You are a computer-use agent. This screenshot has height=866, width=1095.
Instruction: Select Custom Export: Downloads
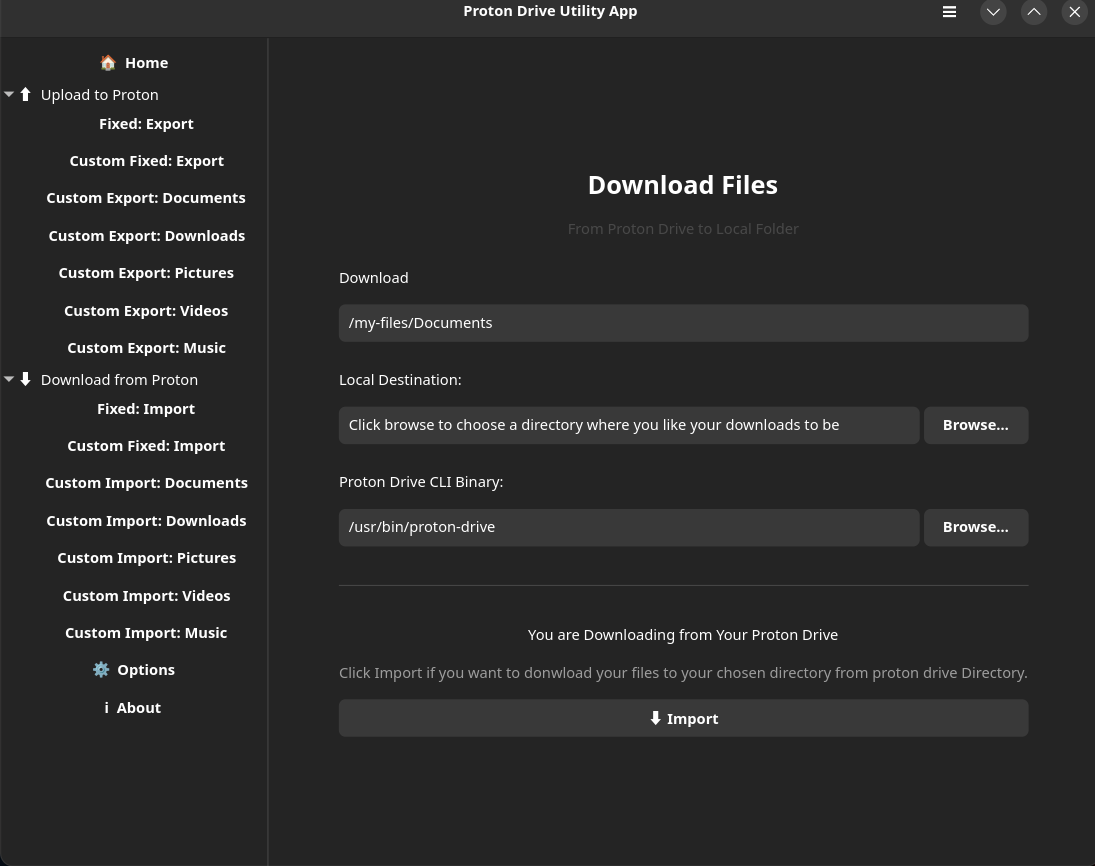click(147, 235)
